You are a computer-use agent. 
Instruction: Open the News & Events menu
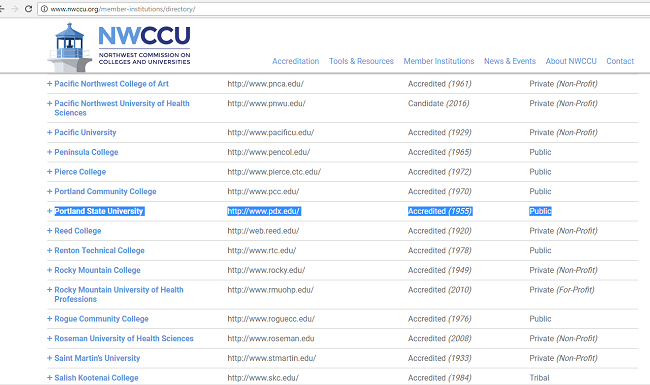coord(510,61)
